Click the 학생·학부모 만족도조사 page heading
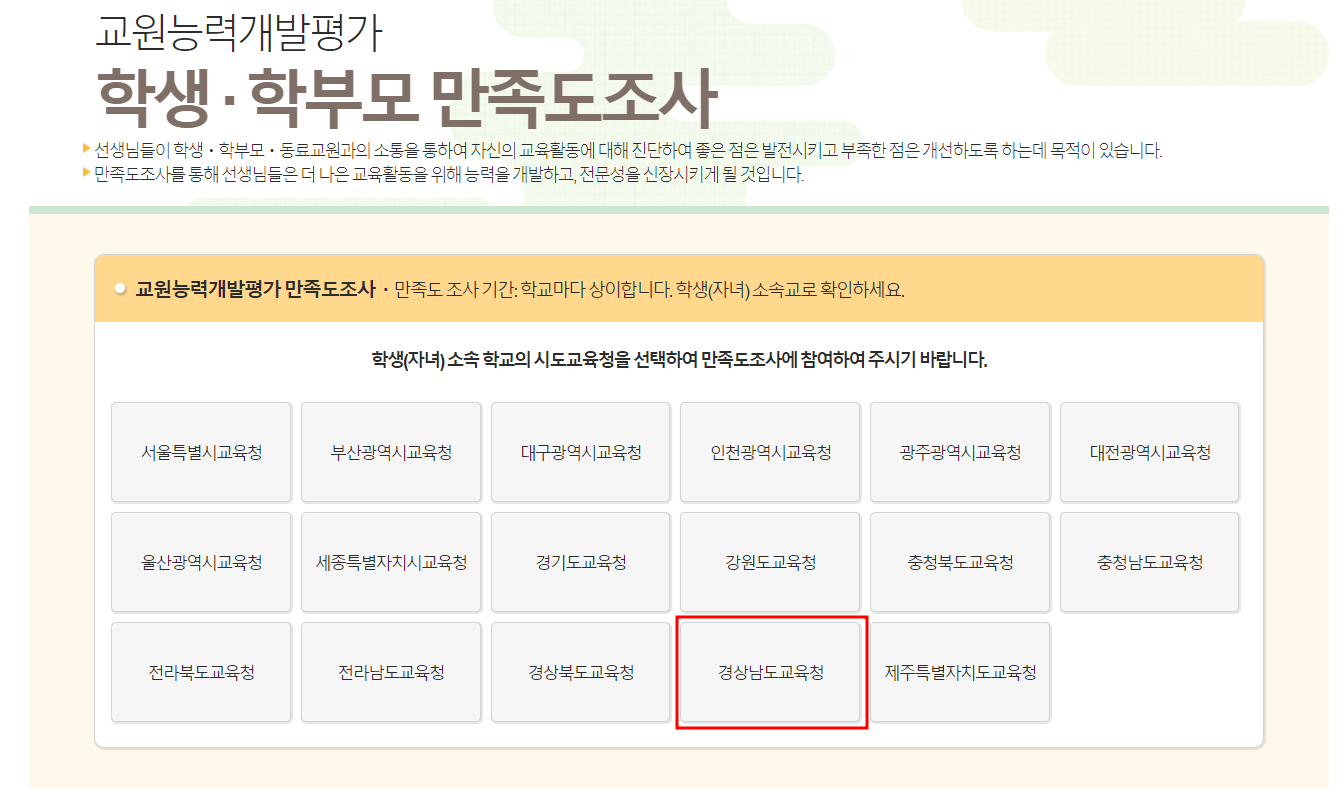Screen dimensions: 1342x788 tap(407, 98)
